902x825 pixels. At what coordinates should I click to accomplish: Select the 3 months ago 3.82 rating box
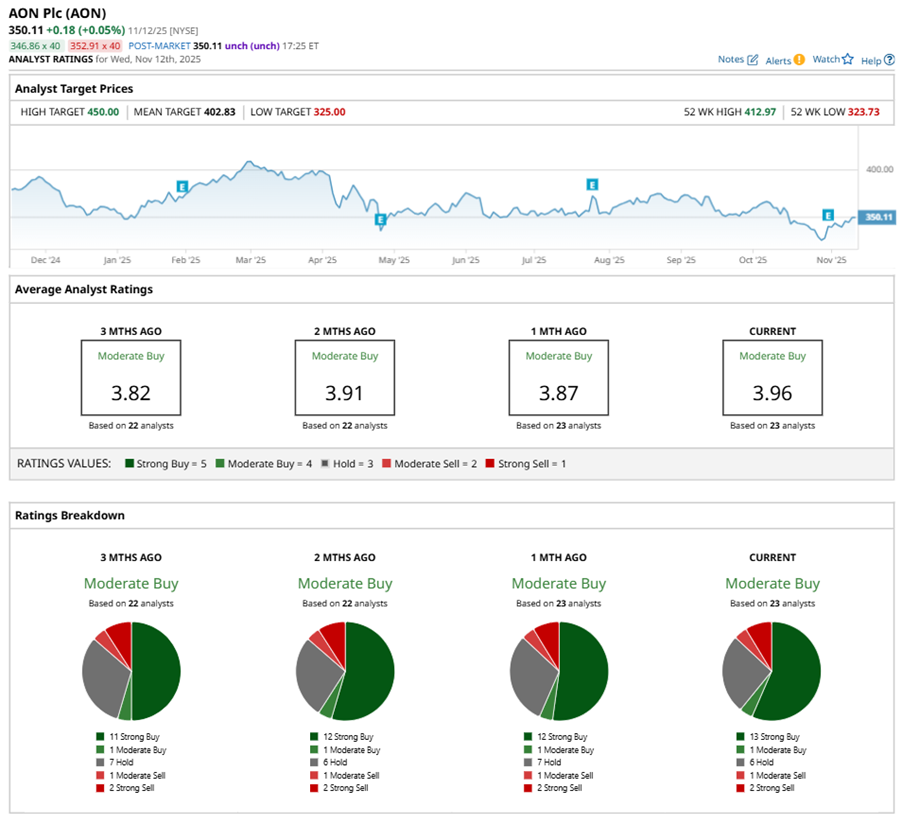131,377
